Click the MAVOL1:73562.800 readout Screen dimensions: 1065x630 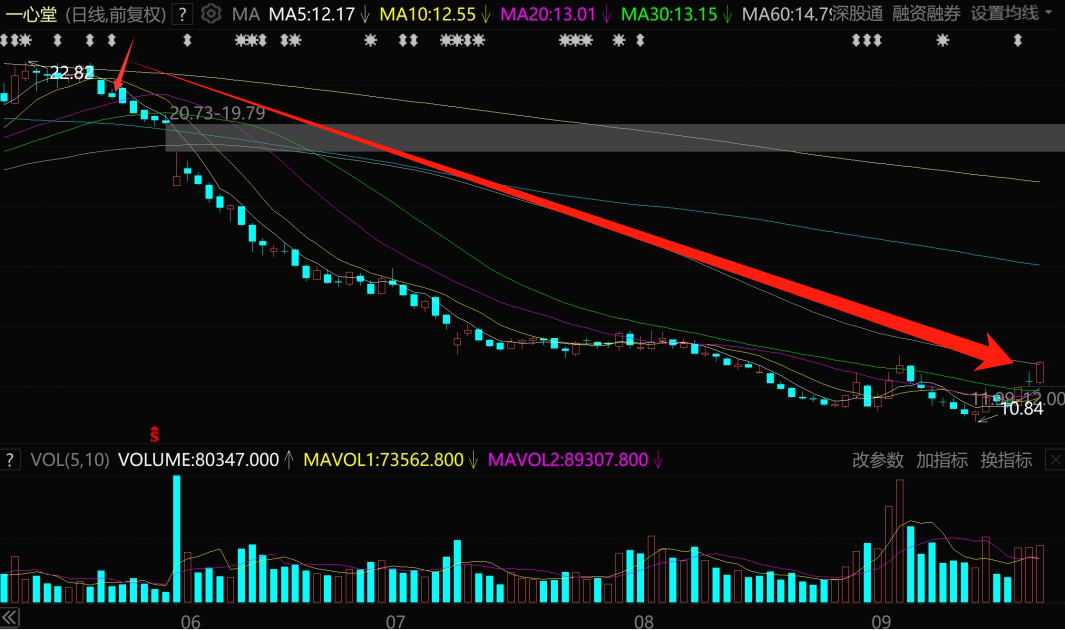coord(383,460)
